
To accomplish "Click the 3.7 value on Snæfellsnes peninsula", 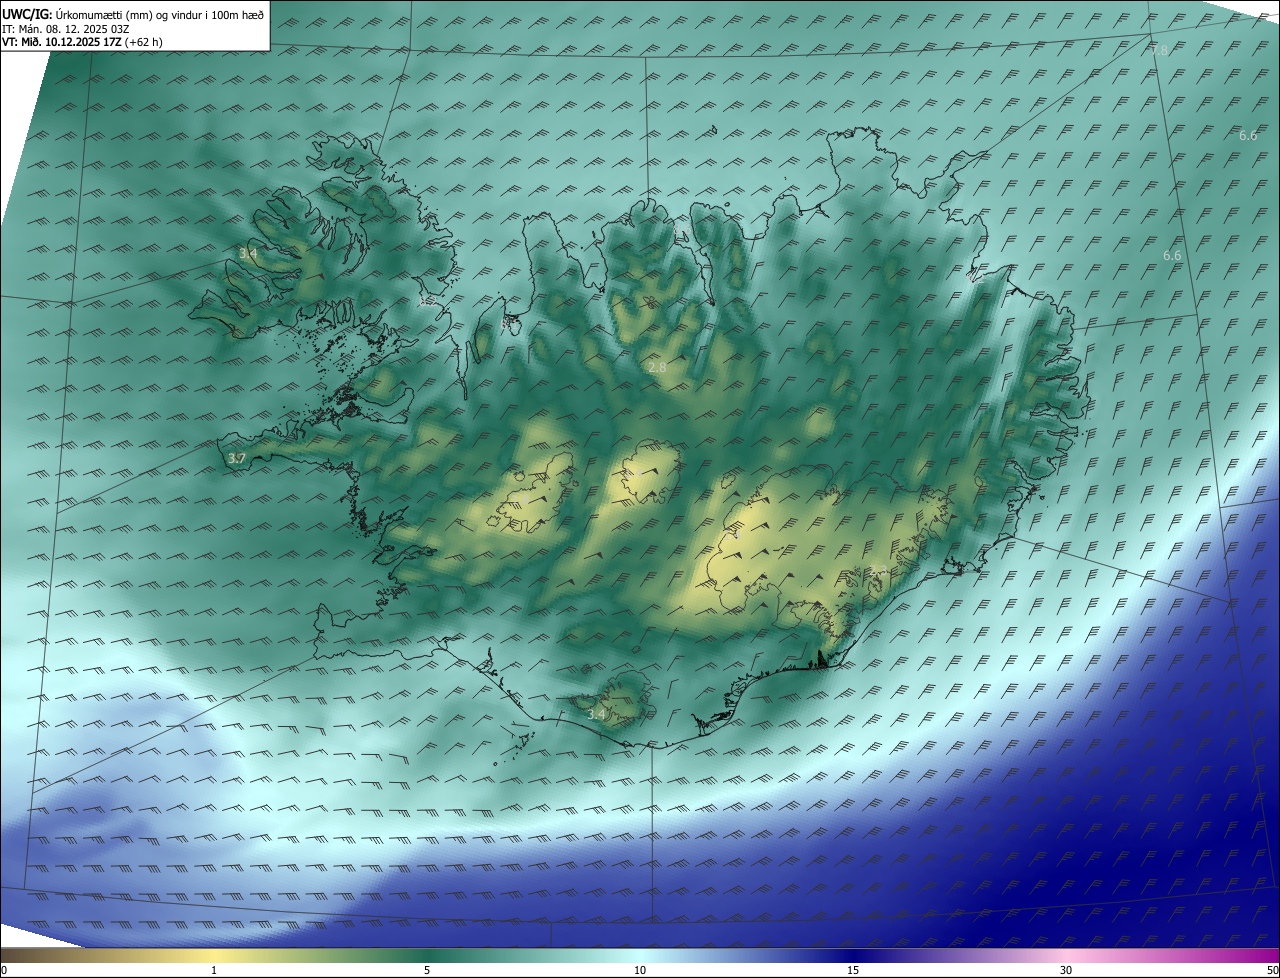I will click(236, 458).
